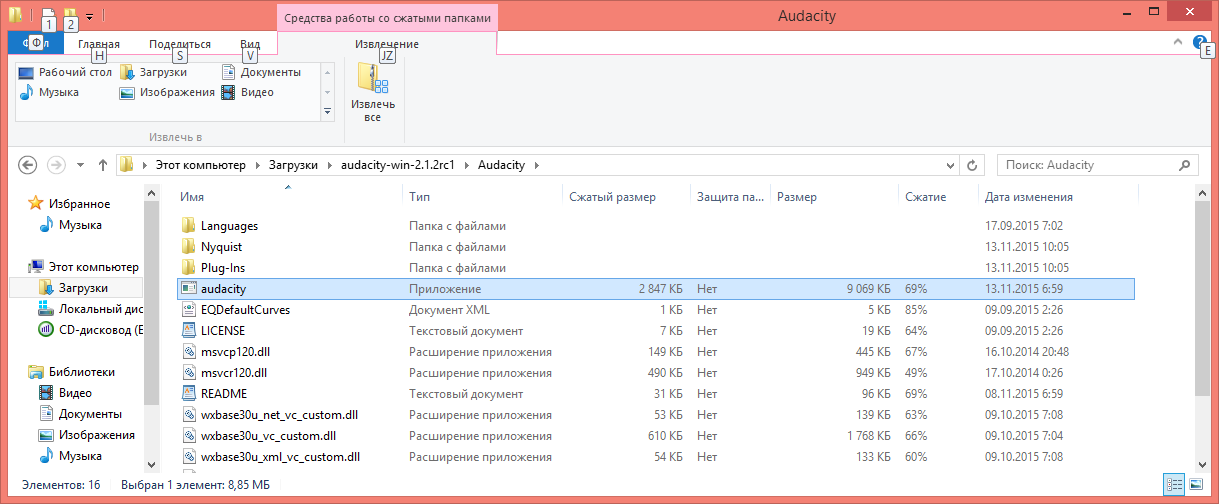Viewport: 1219px width, 504px height.
Task: Switch to large thumbnails view icon
Action: [1196, 484]
